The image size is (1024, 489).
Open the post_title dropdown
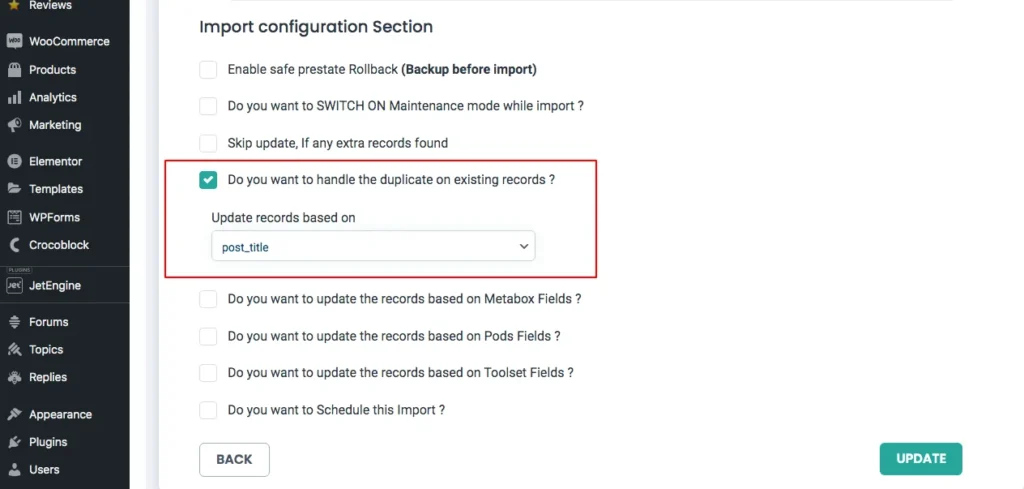[373, 246]
